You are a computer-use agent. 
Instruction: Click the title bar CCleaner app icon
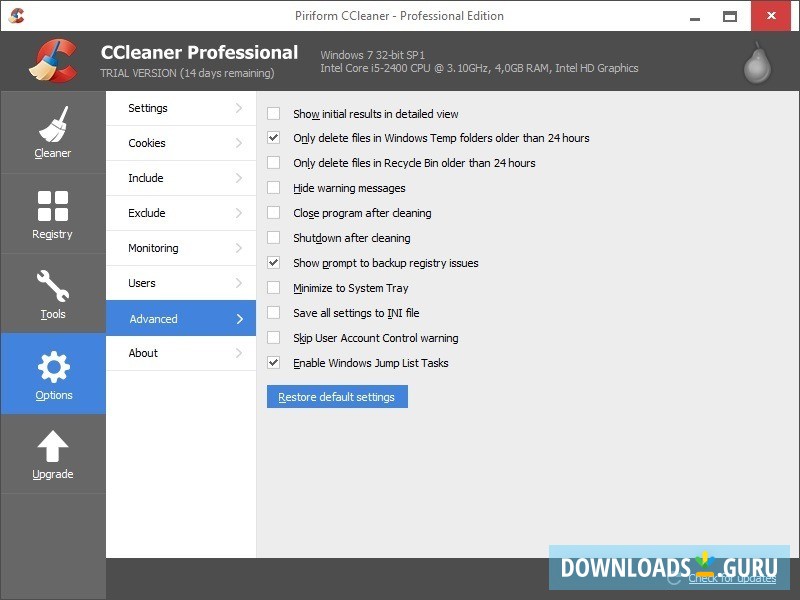pyautogui.click(x=16, y=16)
